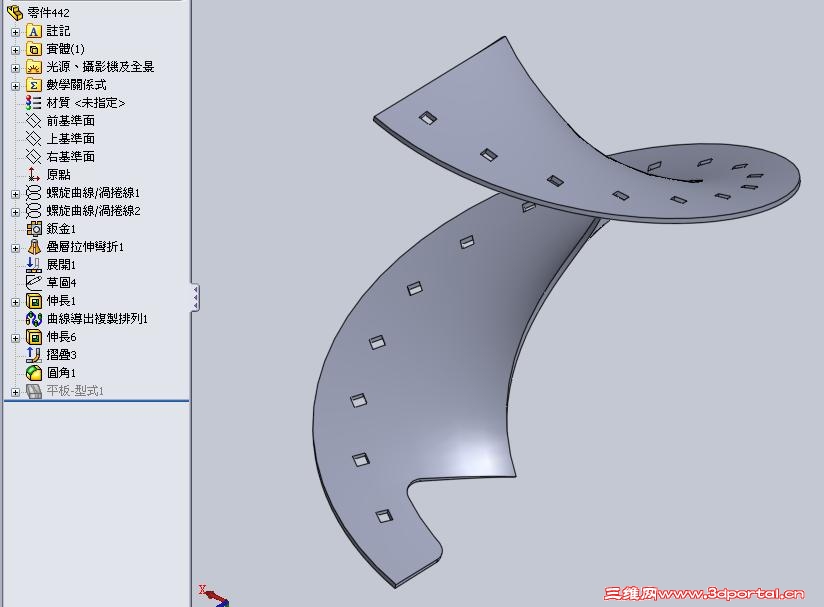
Task: Click the 伸長1 extrude feature icon
Action: coord(34,301)
